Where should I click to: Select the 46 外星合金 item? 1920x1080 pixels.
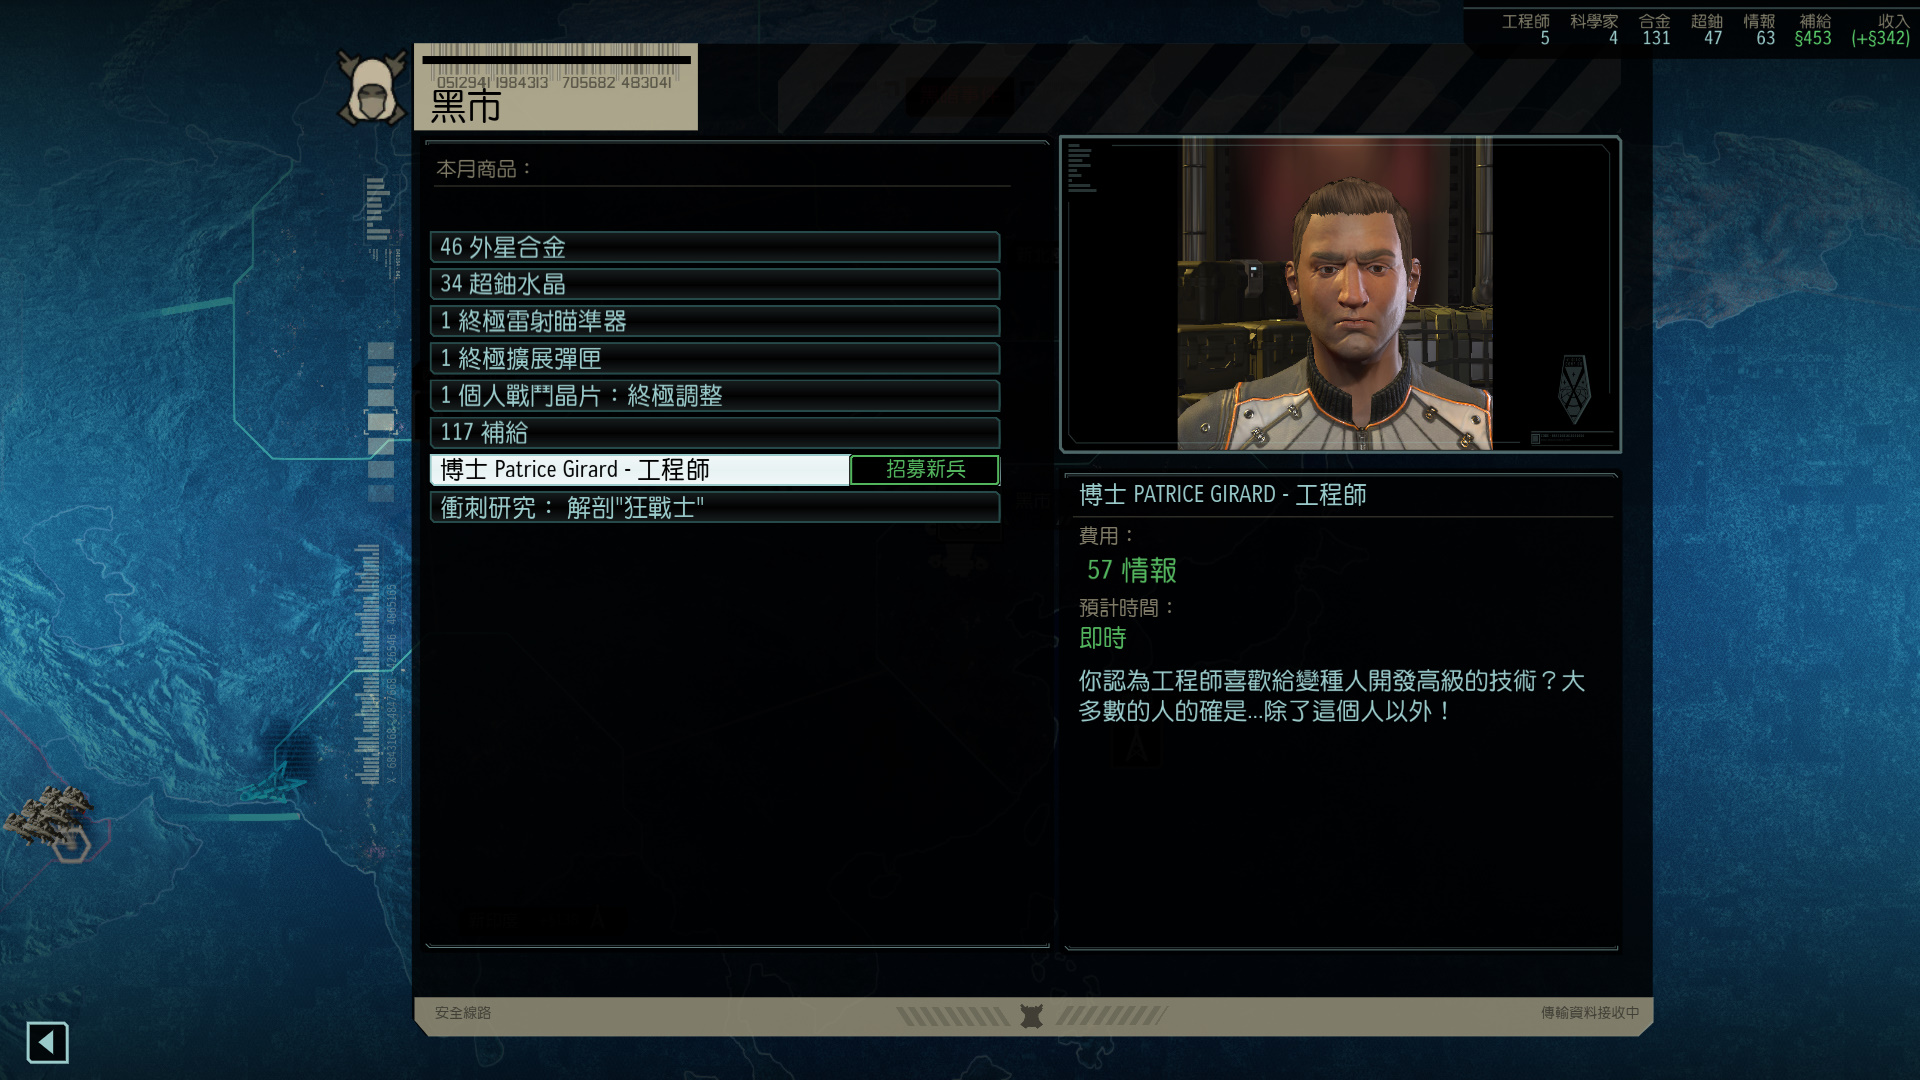[715, 247]
